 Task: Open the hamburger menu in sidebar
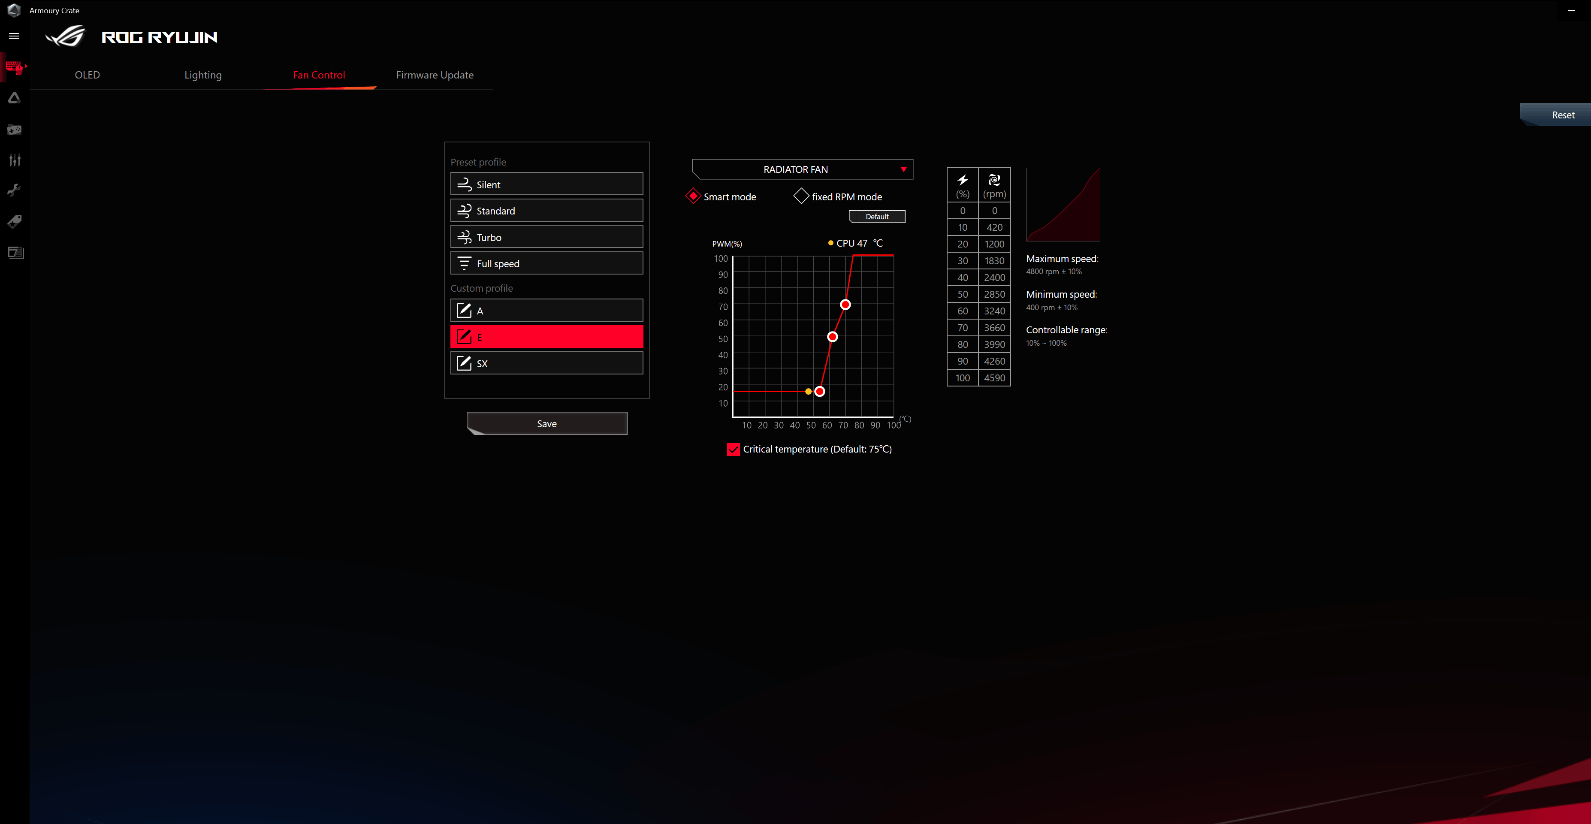[x=14, y=36]
